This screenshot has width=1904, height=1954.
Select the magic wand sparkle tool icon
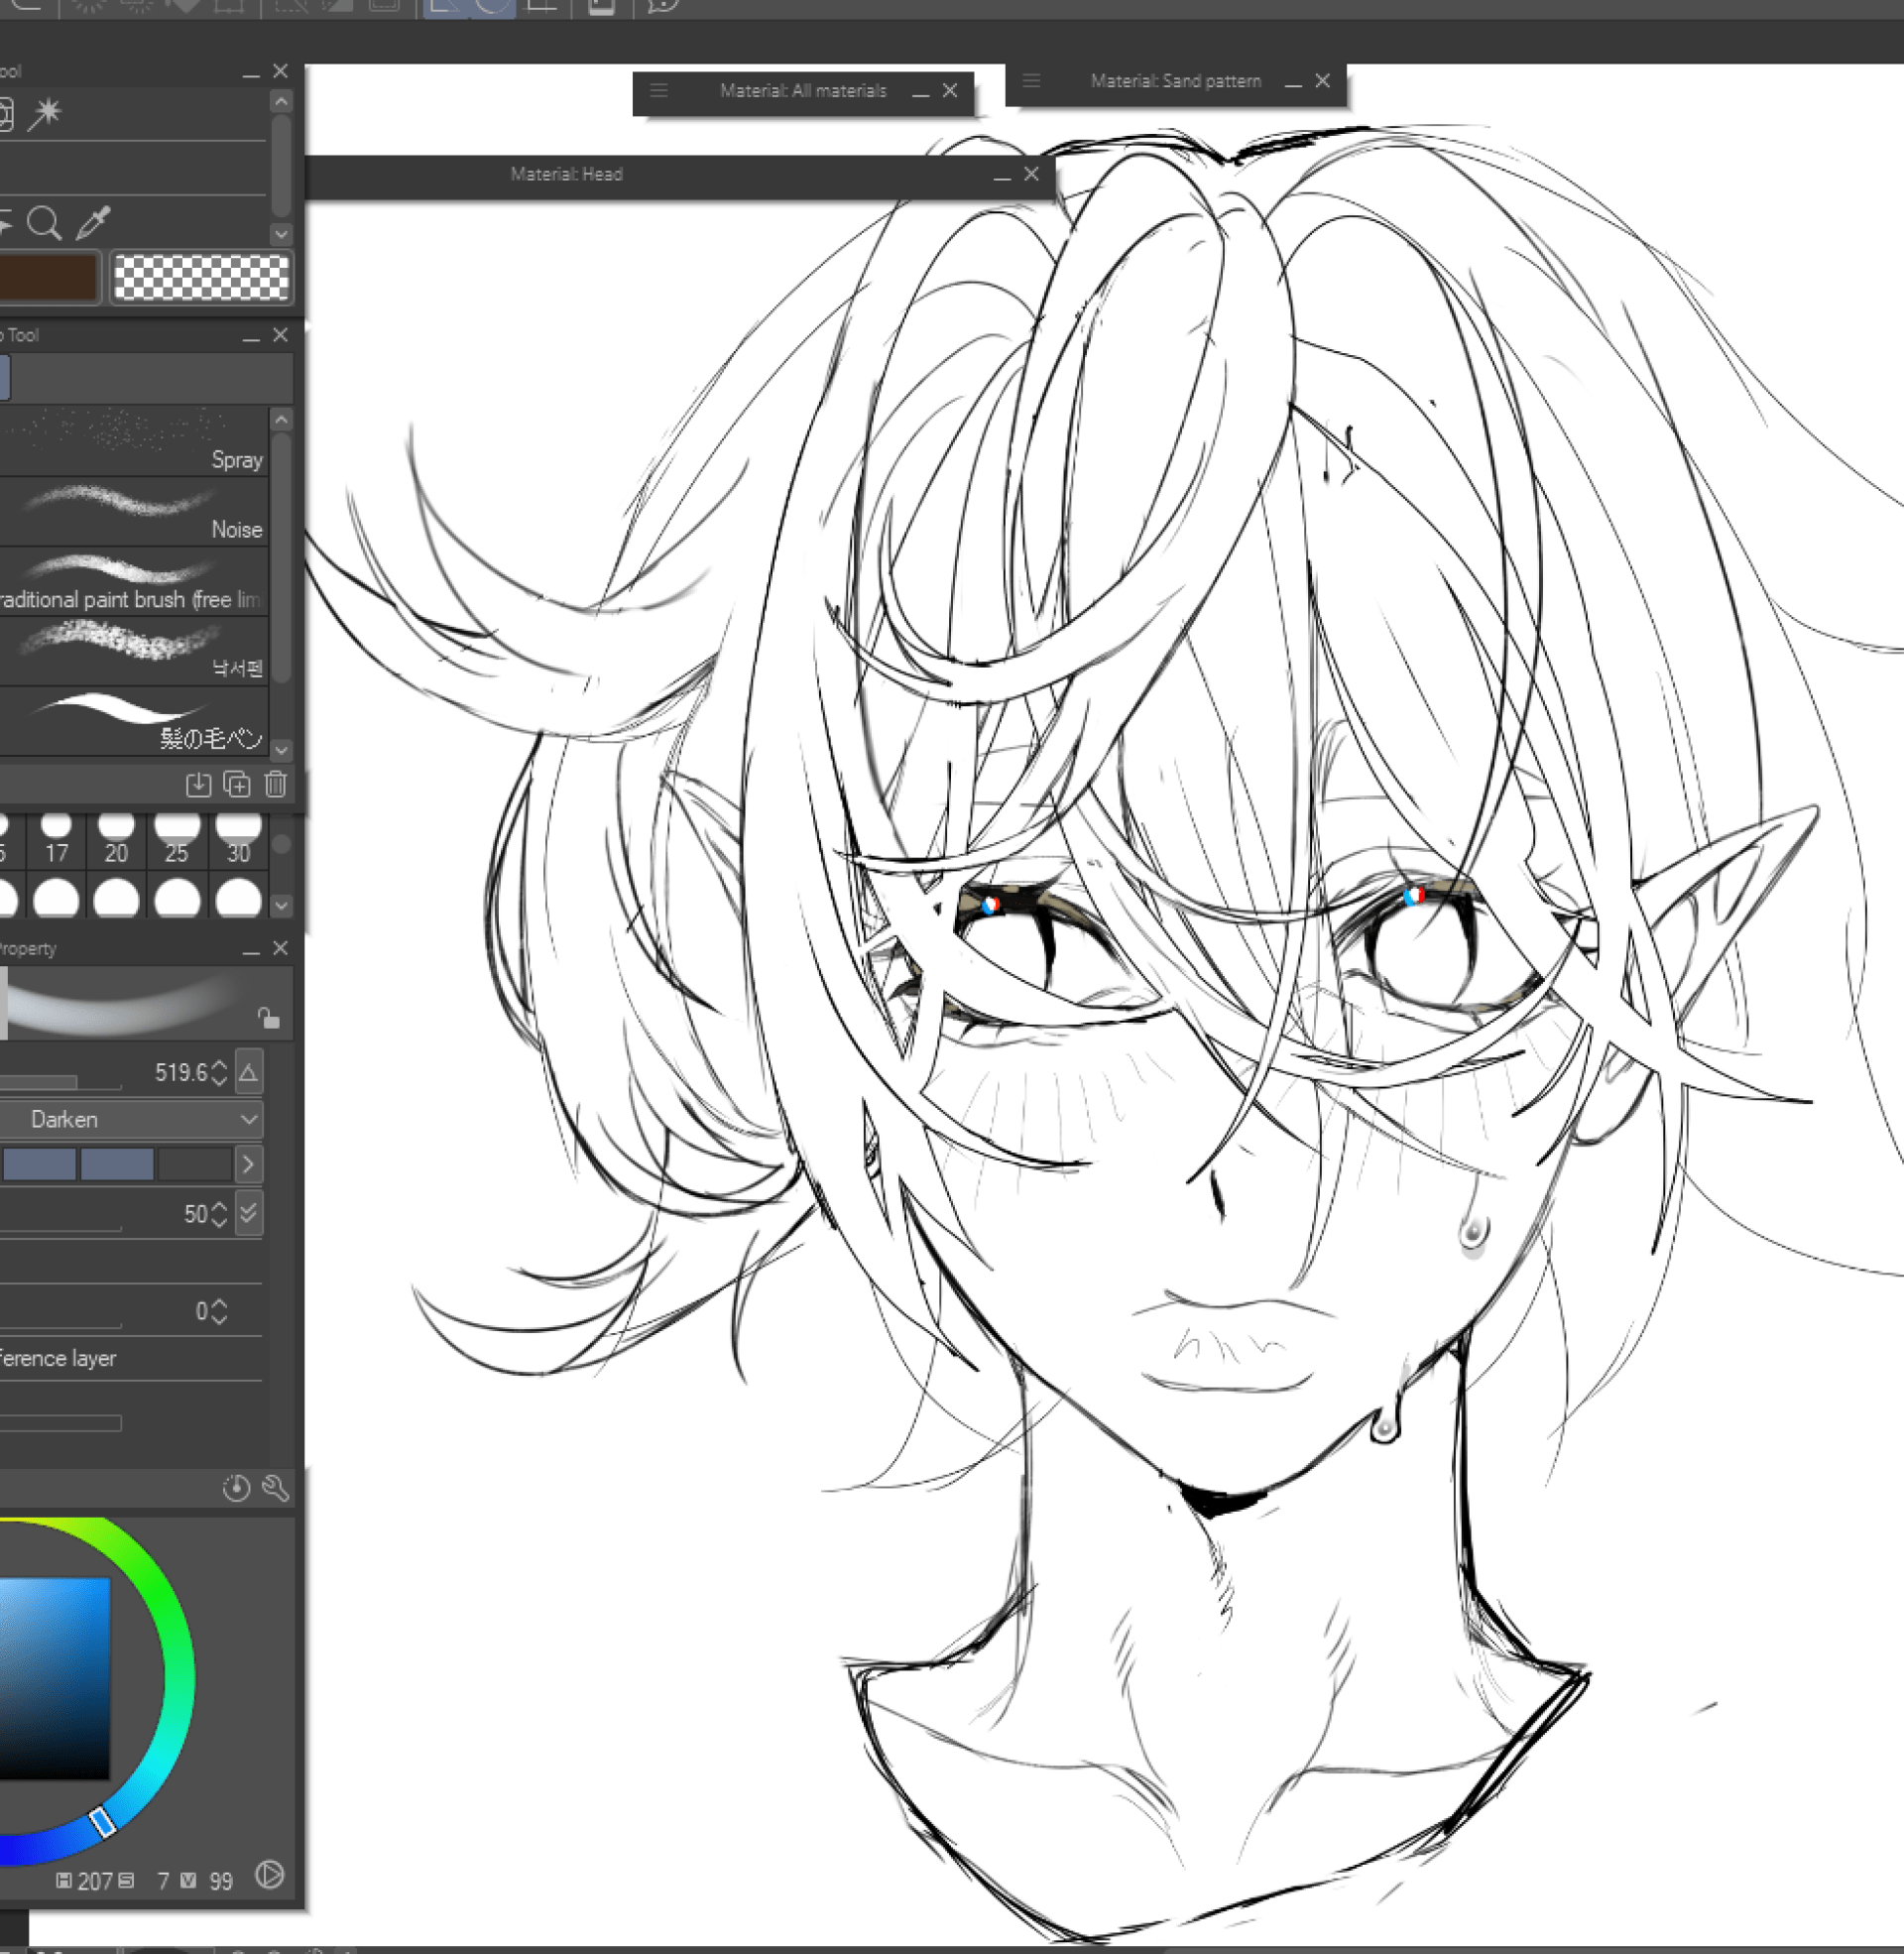pos(44,113)
